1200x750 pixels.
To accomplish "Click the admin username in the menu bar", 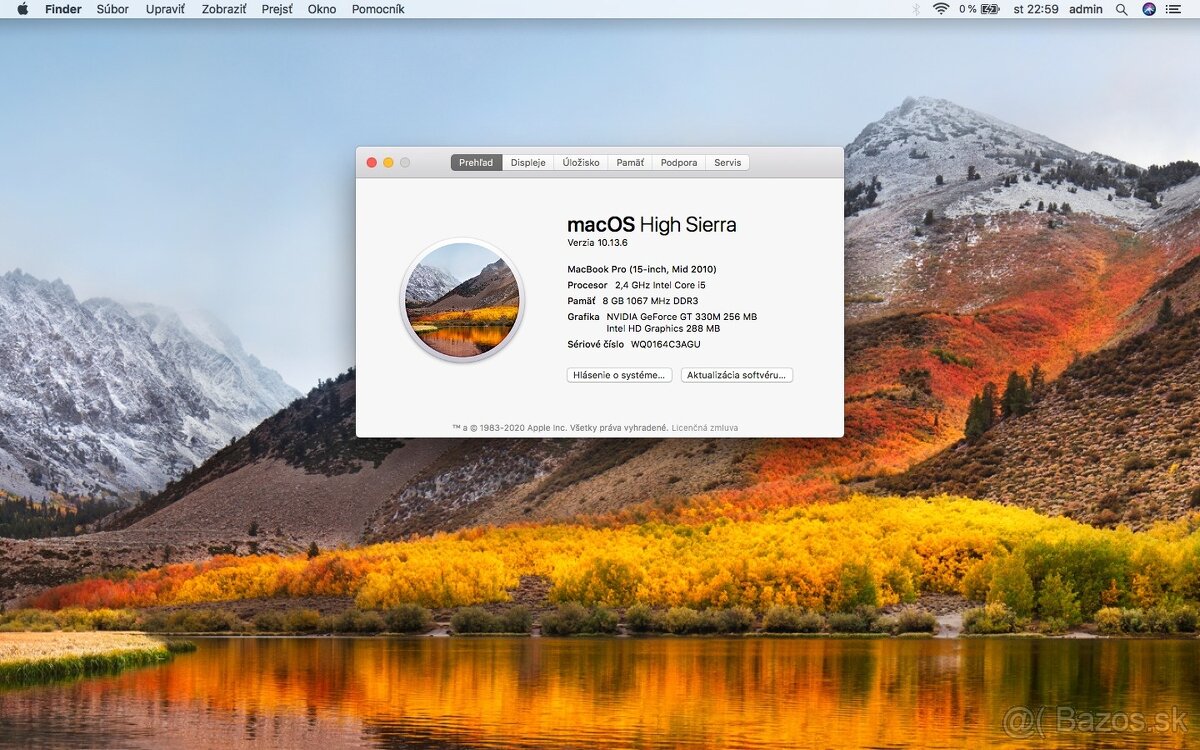I will (1085, 9).
